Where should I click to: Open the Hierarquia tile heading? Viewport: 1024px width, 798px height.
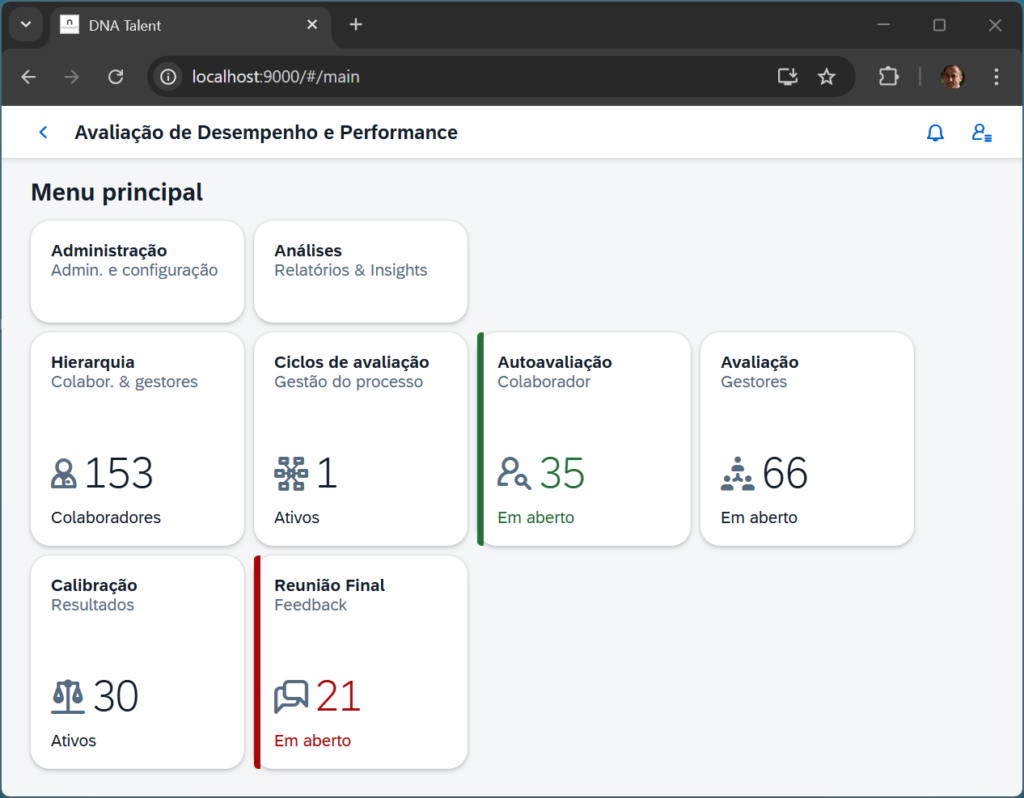coord(93,362)
